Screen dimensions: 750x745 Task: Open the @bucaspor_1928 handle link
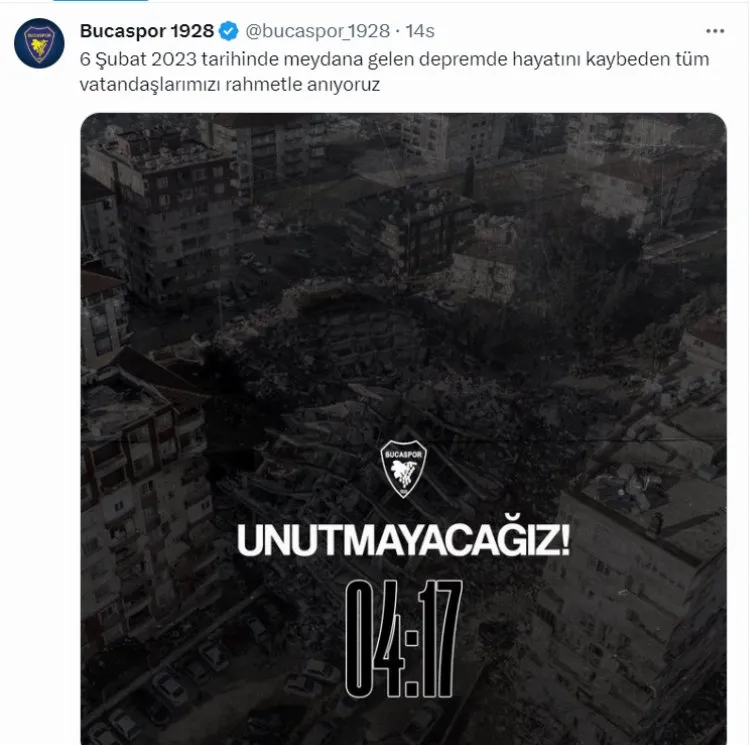[x=318, y=31]
